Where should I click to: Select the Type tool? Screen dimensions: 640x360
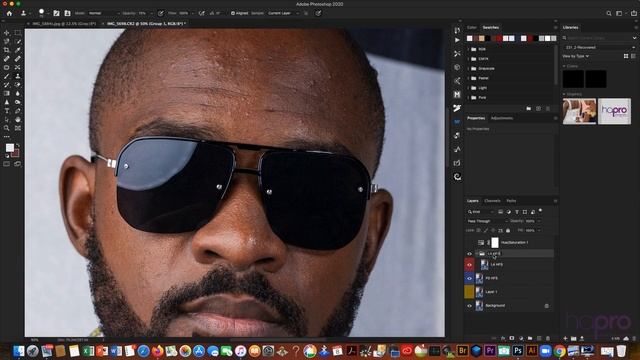tap(7, 111)
